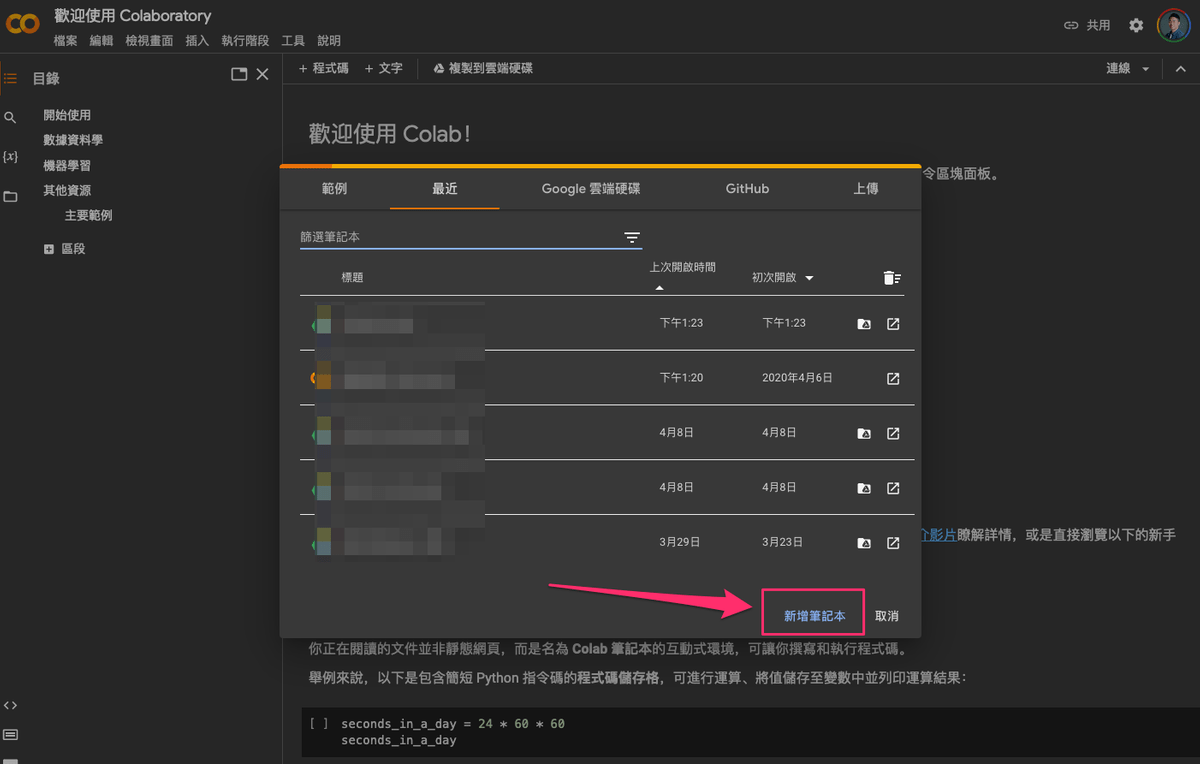The width and height of the screenshot is (1200, 764).
Task: Click the 連線 connect button
Action: pos(1118,69)
